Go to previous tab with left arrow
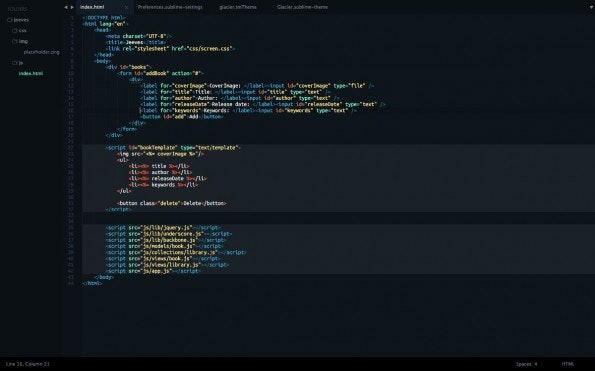 pyautogui.click(x=66, y=7)
